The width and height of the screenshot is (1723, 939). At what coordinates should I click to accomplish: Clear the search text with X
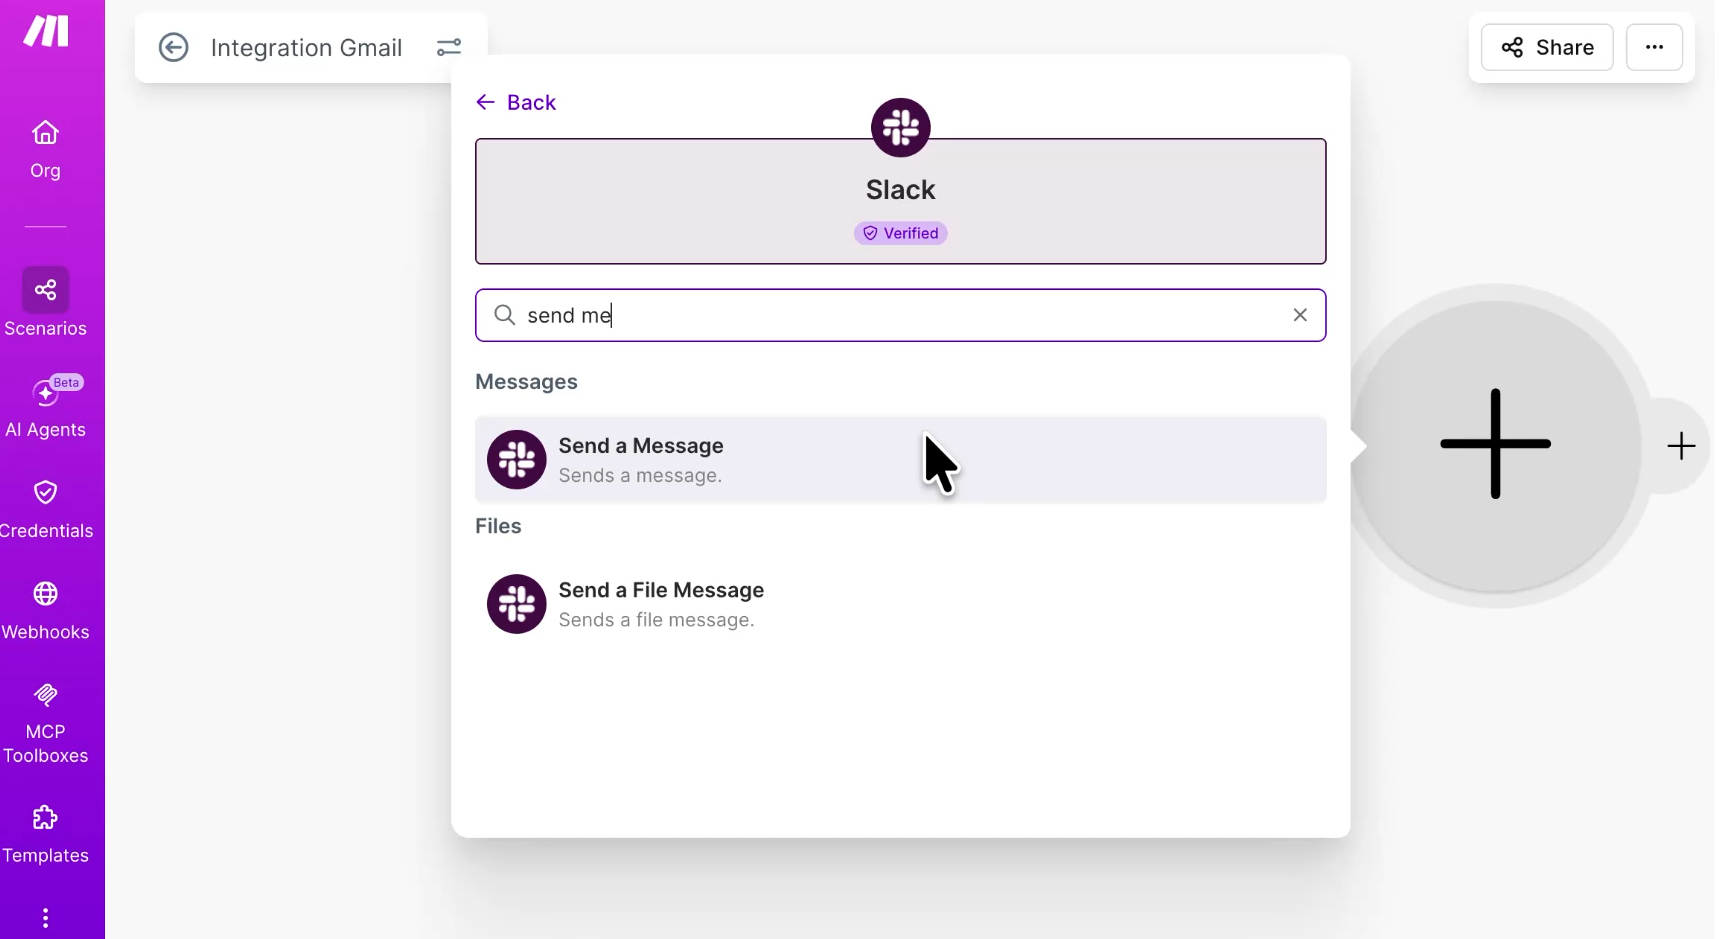(x=1300, y=315)
